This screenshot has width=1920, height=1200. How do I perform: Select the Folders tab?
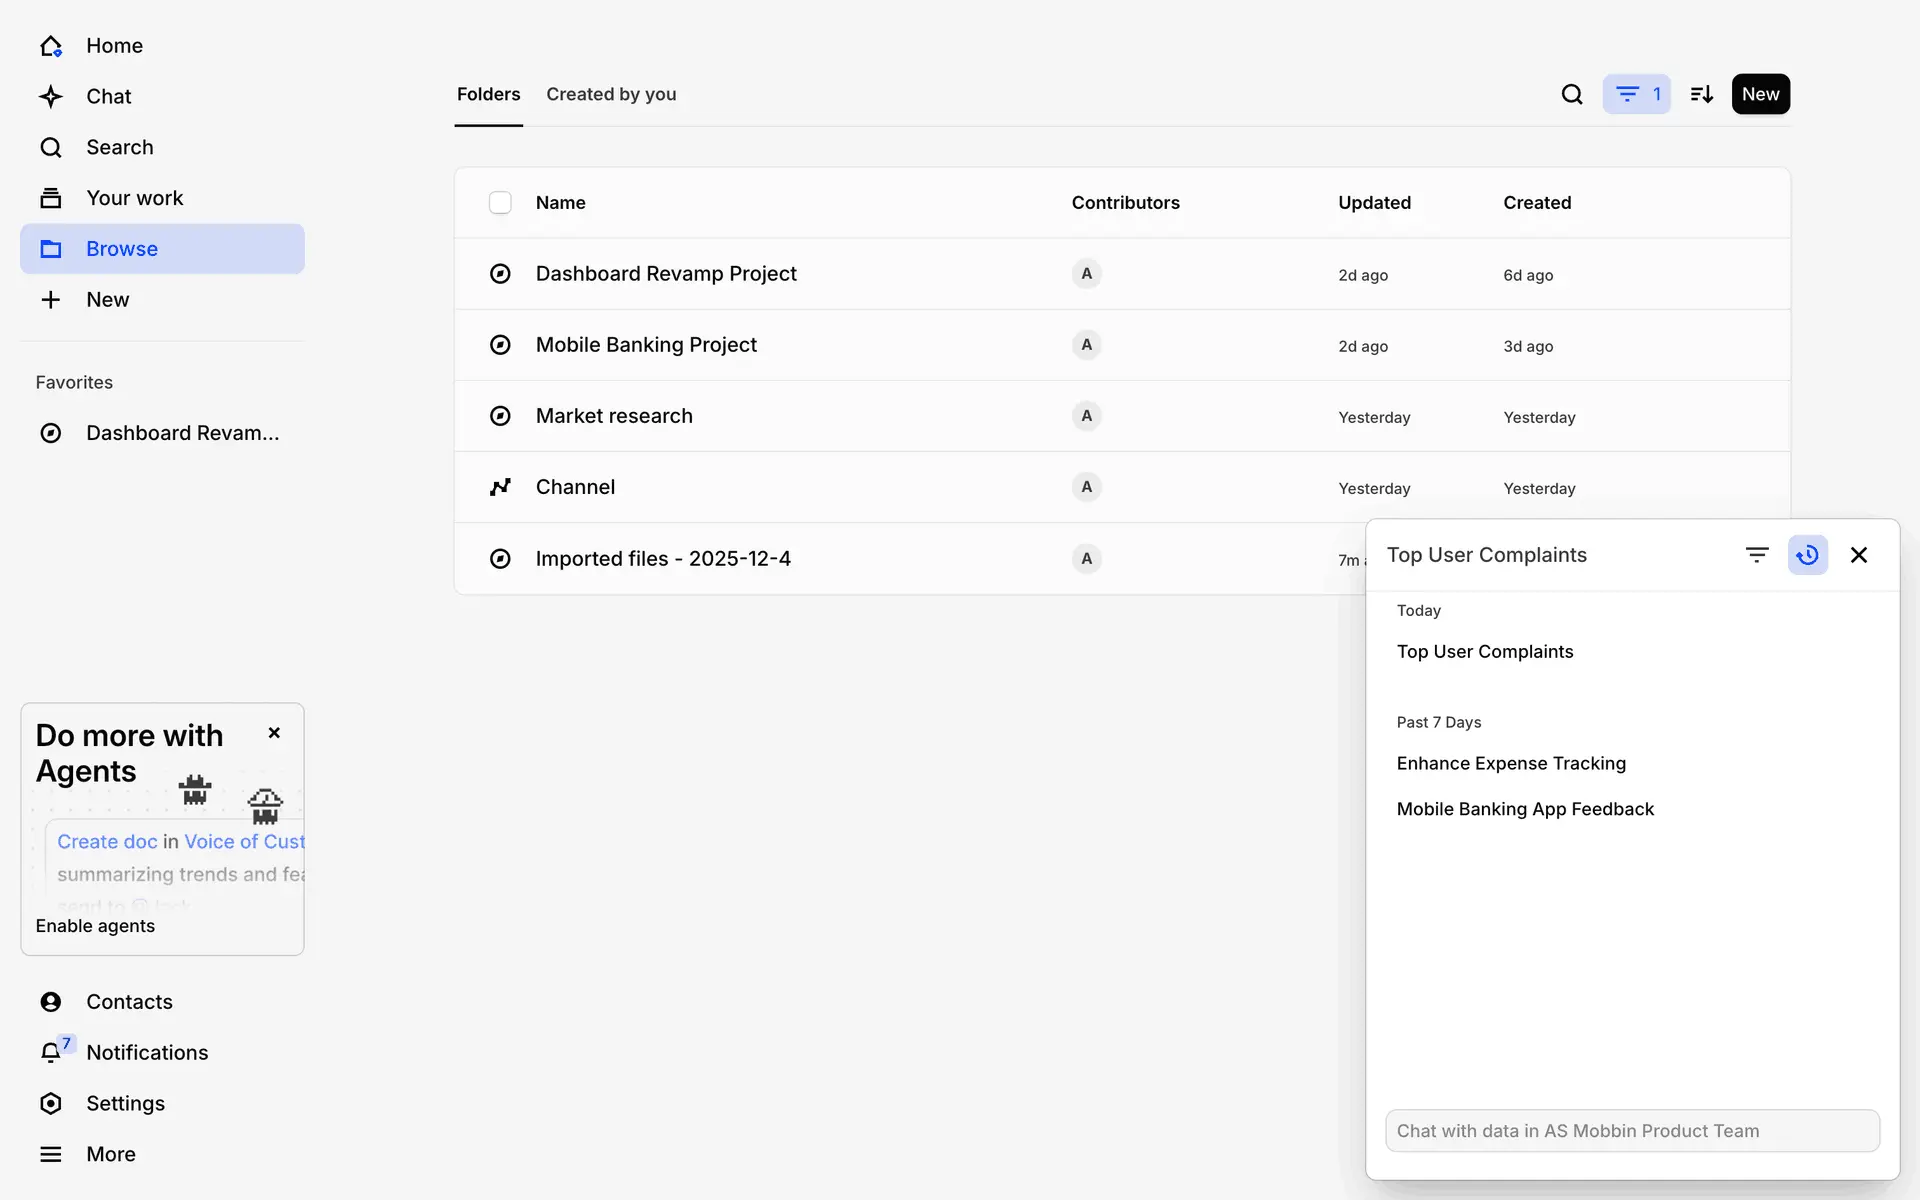tap(488, 94)
